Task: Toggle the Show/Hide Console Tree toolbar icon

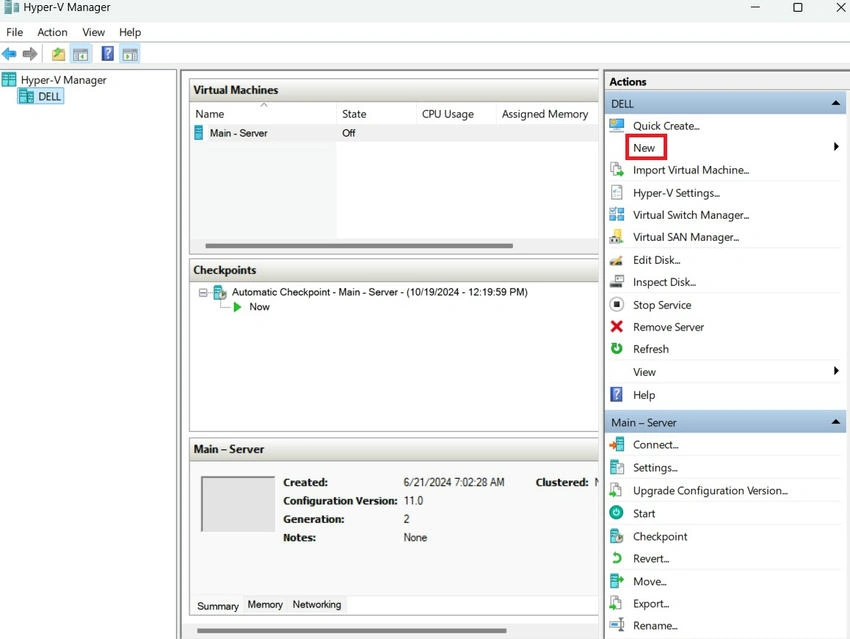Action: (x=80, y=54)
